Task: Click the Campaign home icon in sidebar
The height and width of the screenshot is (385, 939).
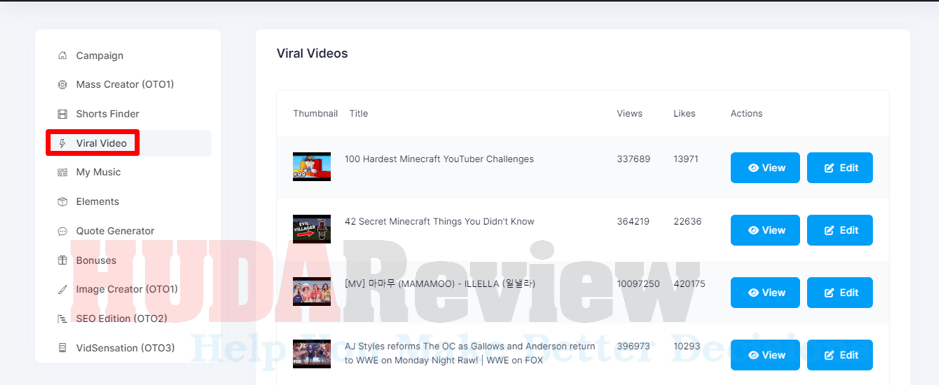Action: coord(62,56)
